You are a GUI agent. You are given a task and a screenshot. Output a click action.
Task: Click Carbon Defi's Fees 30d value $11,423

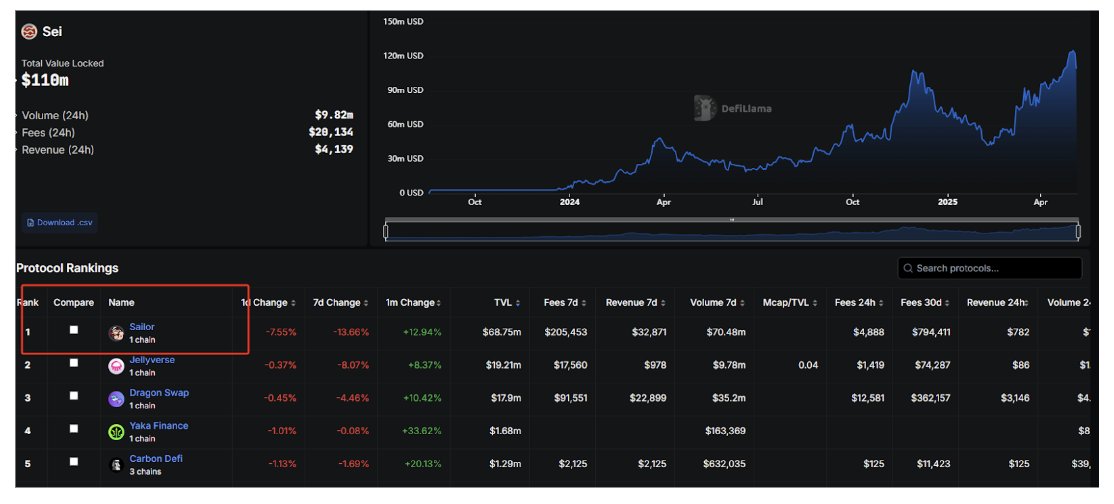[934, 464]
